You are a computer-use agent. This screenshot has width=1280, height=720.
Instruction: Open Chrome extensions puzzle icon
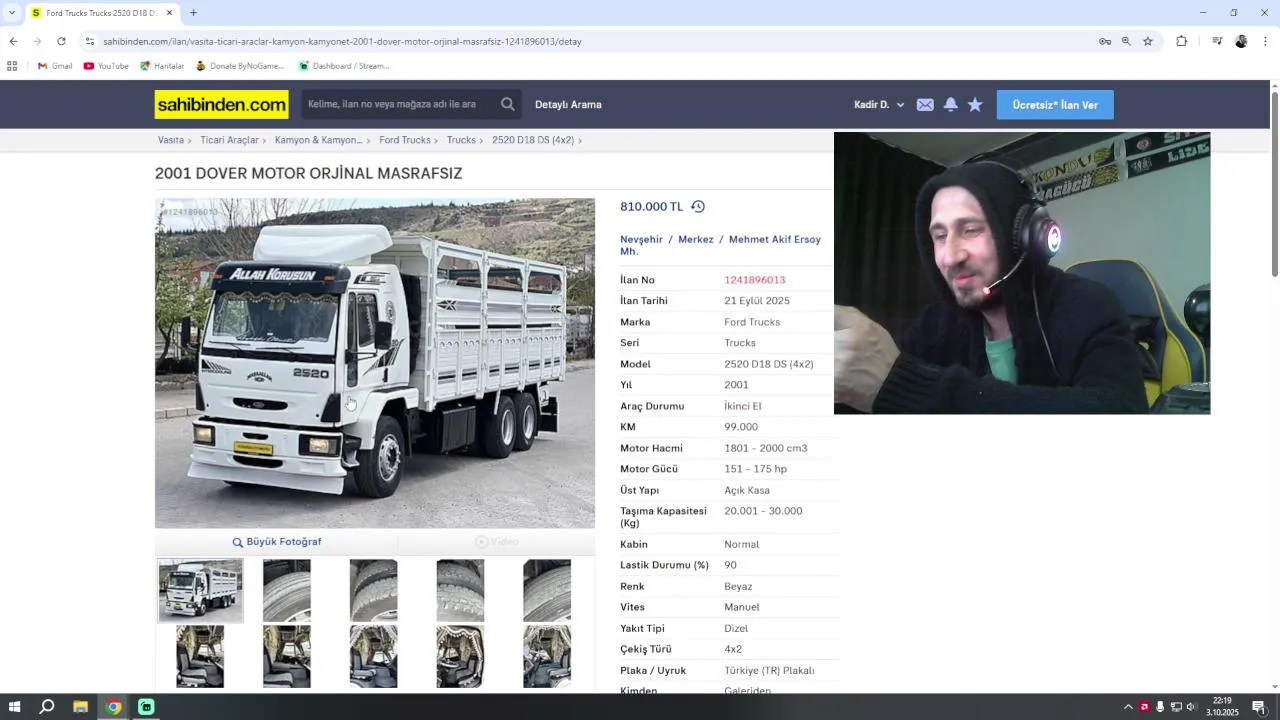click(1181, 41)
